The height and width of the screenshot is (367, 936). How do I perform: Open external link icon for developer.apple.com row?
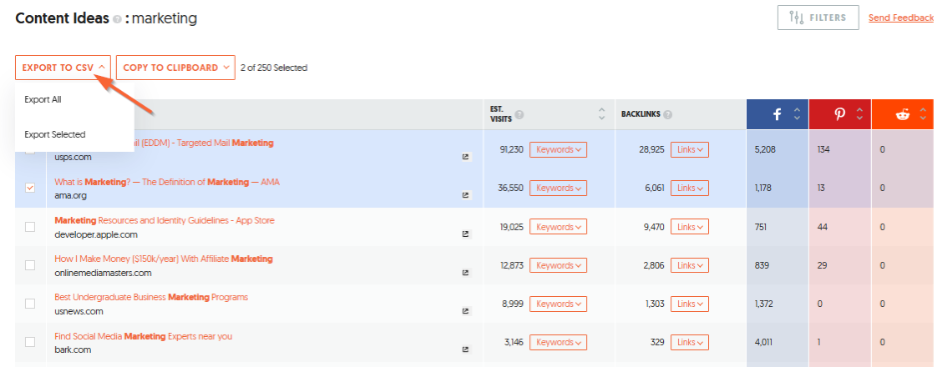466,235
